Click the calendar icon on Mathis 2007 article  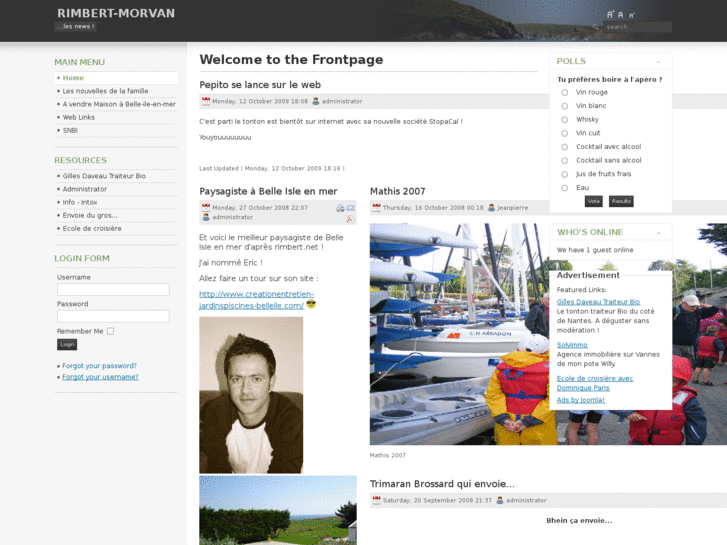376,207
